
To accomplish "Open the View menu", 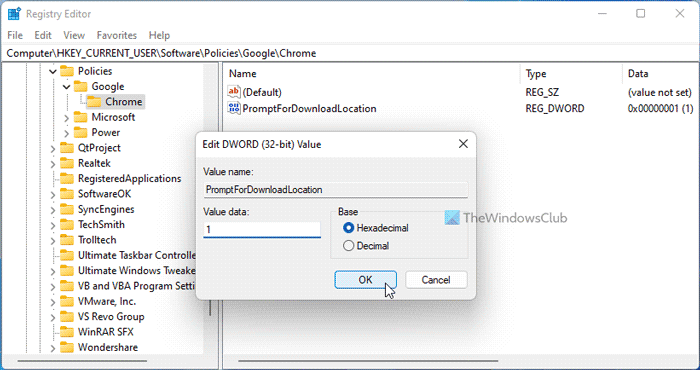I will point(74,35).
